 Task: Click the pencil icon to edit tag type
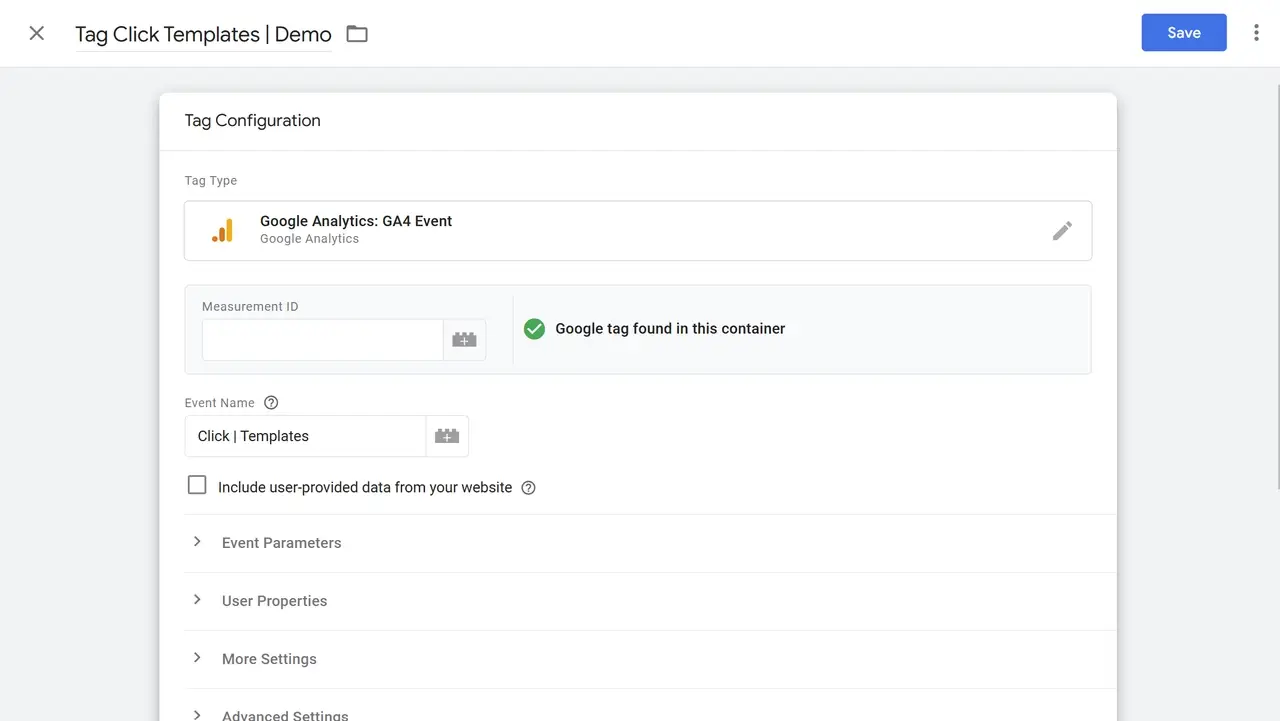[x=1062, y=231]
